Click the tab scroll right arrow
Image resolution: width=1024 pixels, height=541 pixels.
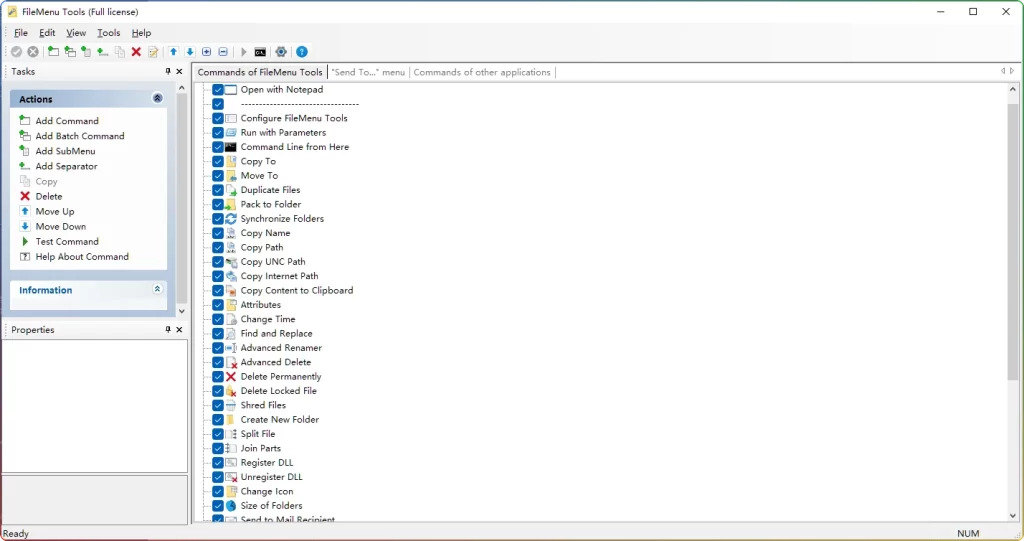tap(1012, 72)
